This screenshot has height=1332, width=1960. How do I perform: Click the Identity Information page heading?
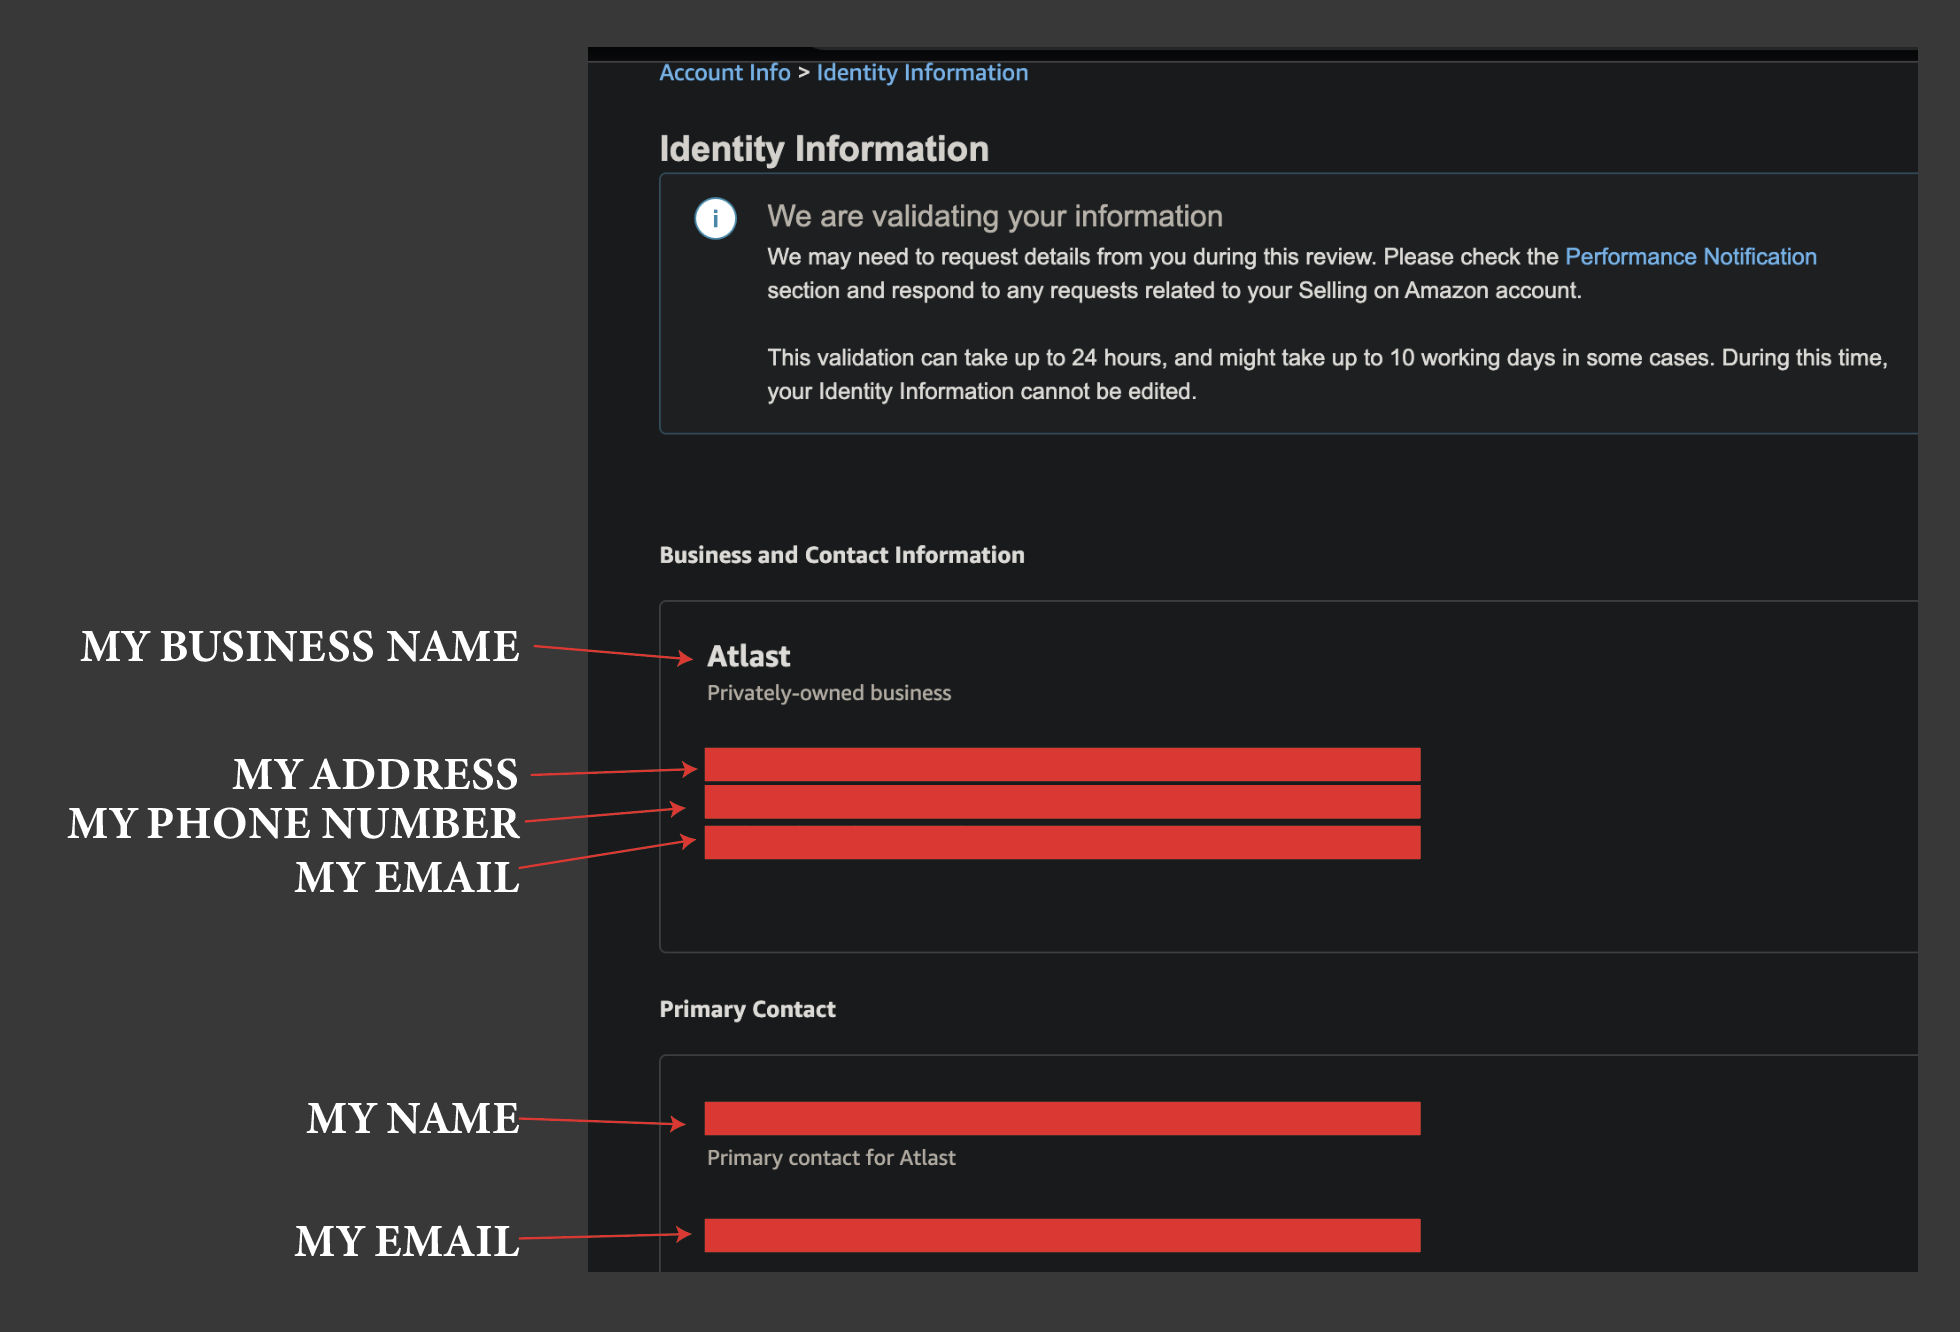824,149
